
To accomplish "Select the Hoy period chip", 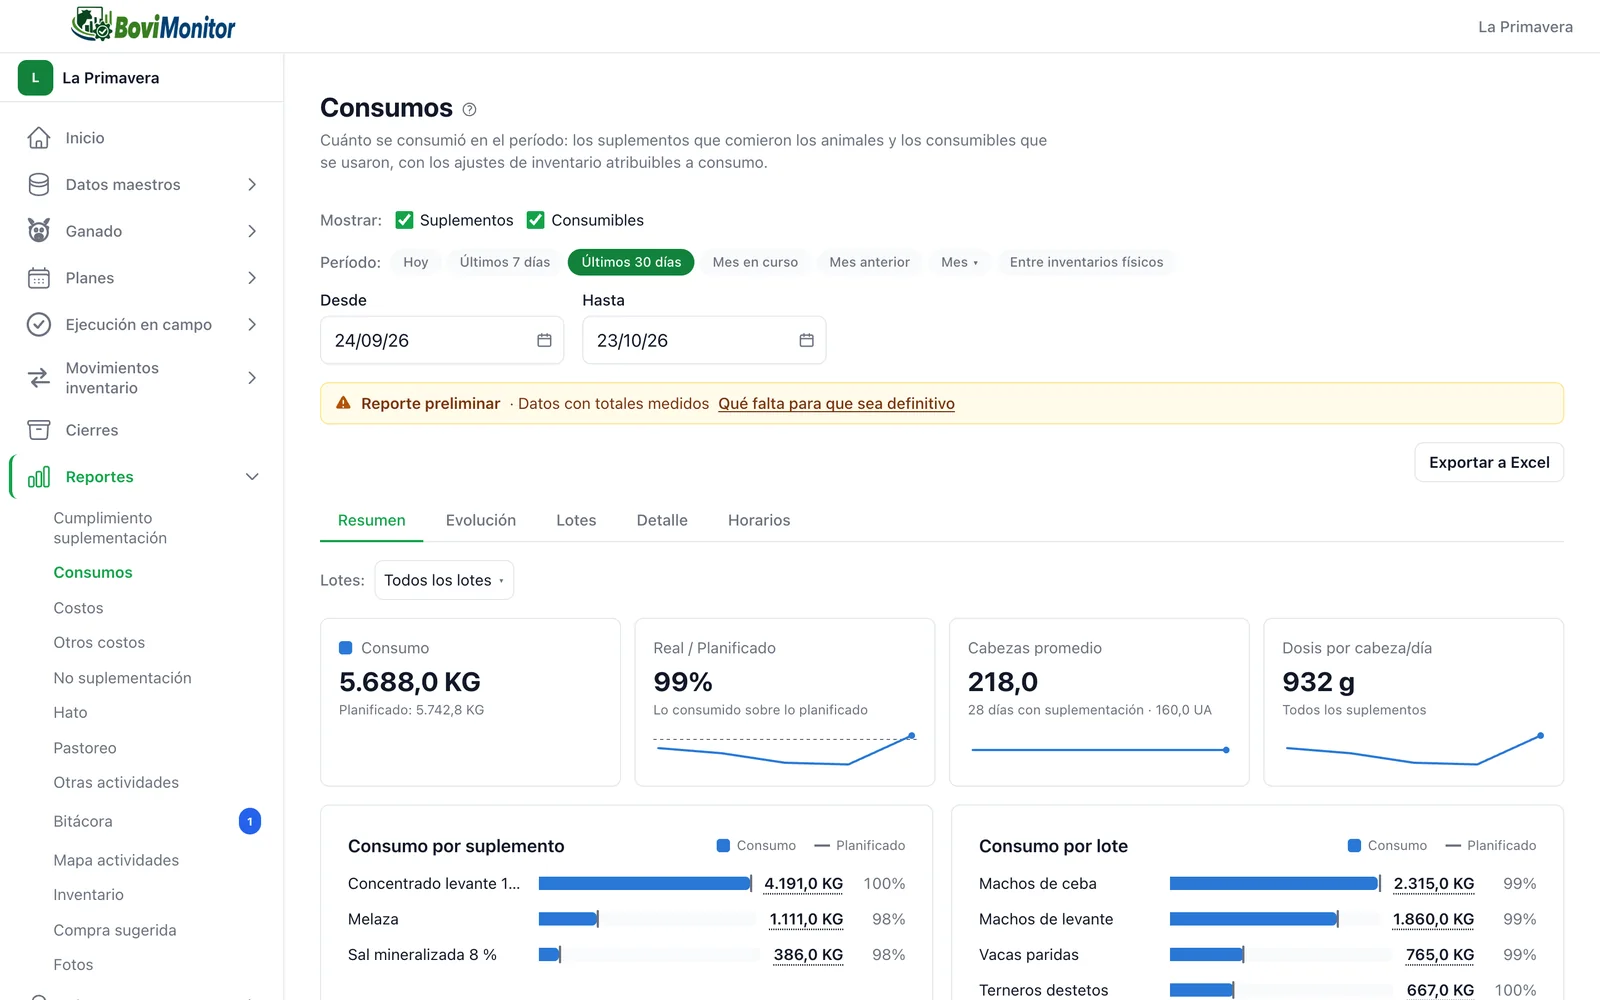I will coord(416,262).
